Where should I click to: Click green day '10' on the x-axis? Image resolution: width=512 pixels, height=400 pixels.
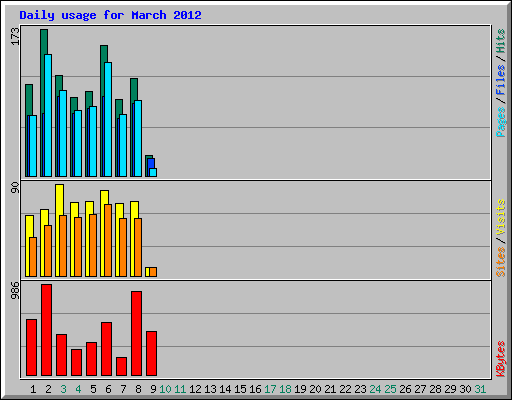click(165, 389)
